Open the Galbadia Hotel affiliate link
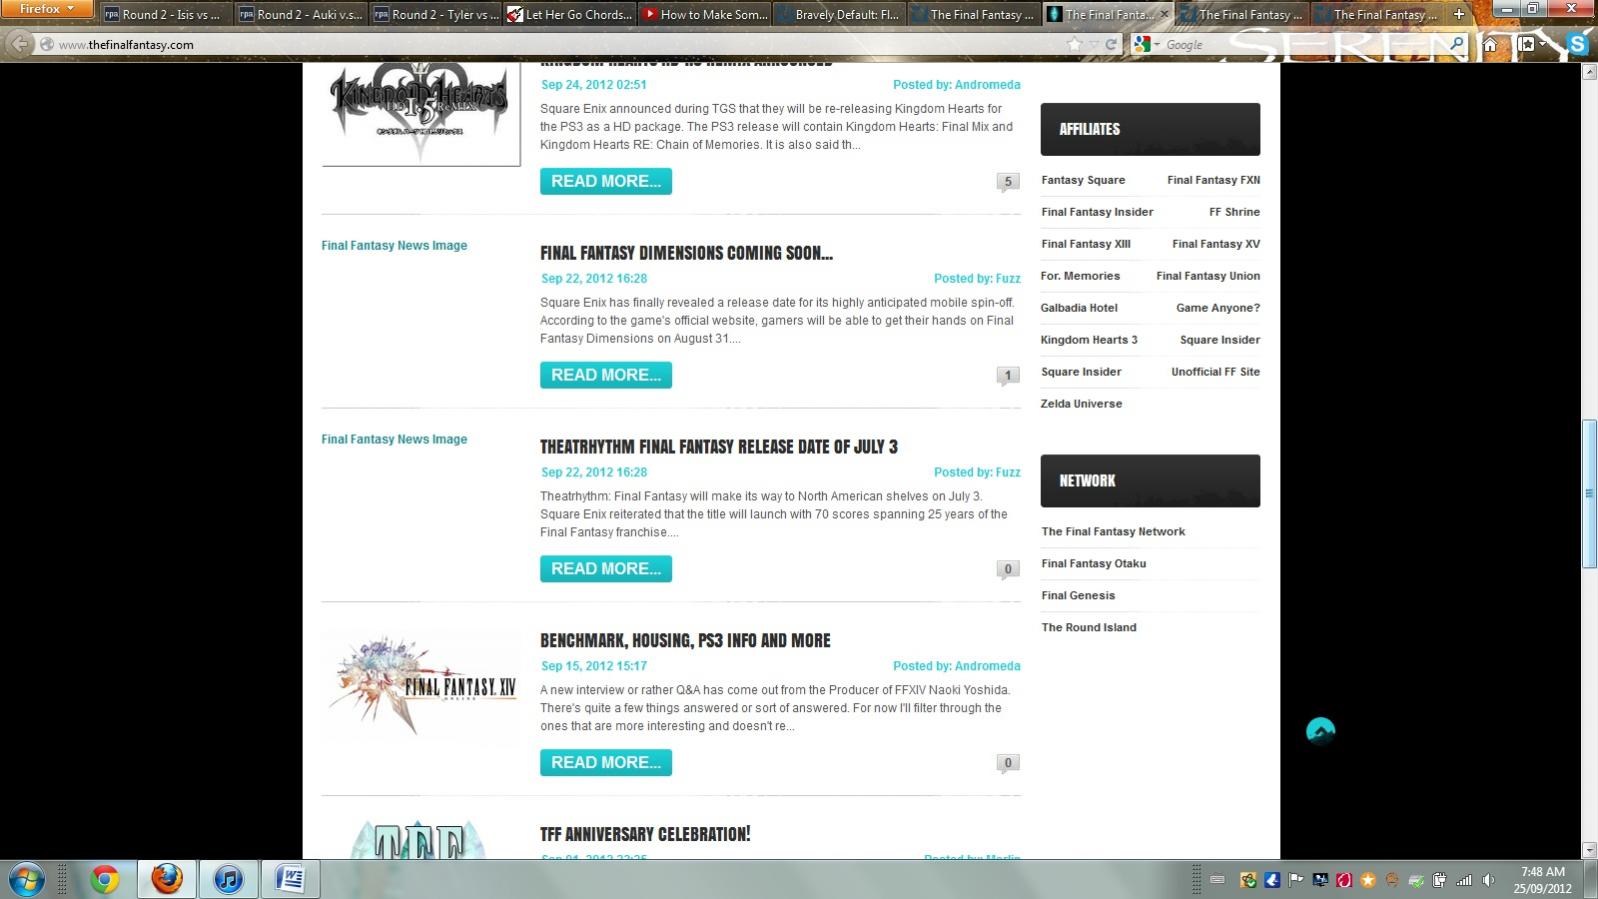The width and height of the screenshot is (1598, 899). point(1079,308)
